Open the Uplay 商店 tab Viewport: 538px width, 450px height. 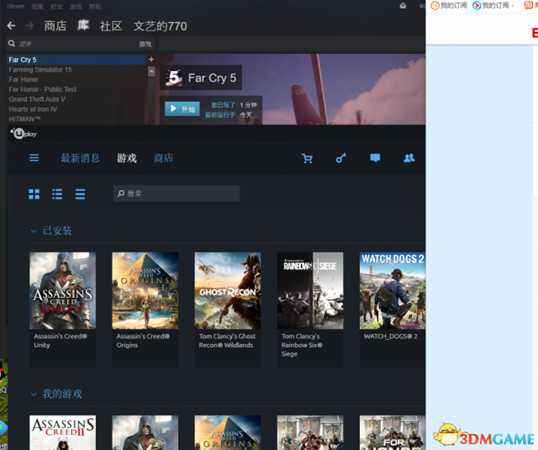(163, 158)
